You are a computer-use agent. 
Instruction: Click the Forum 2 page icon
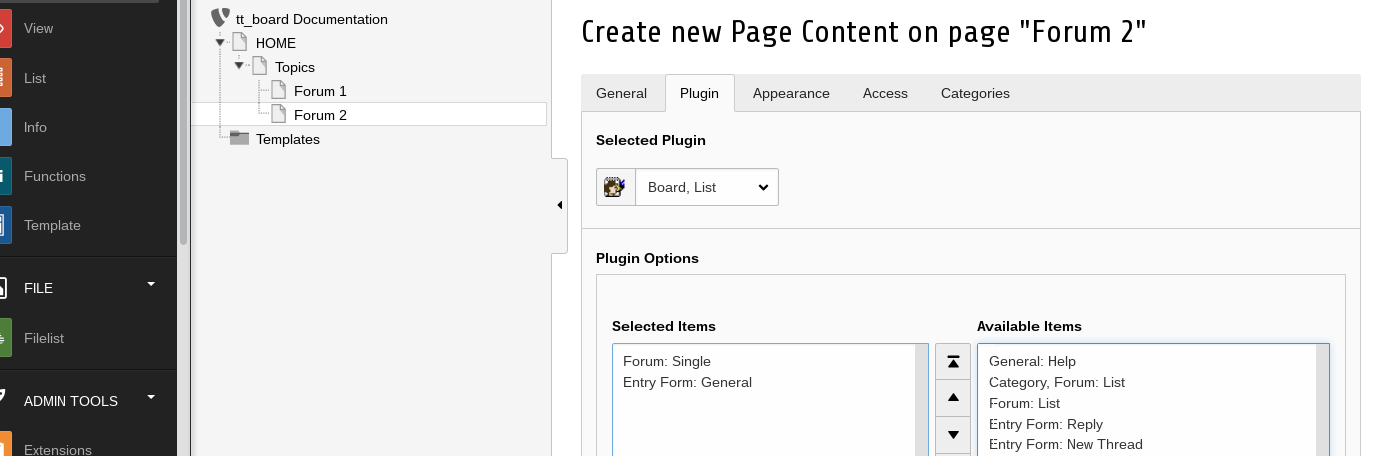[x=279, y=114]
